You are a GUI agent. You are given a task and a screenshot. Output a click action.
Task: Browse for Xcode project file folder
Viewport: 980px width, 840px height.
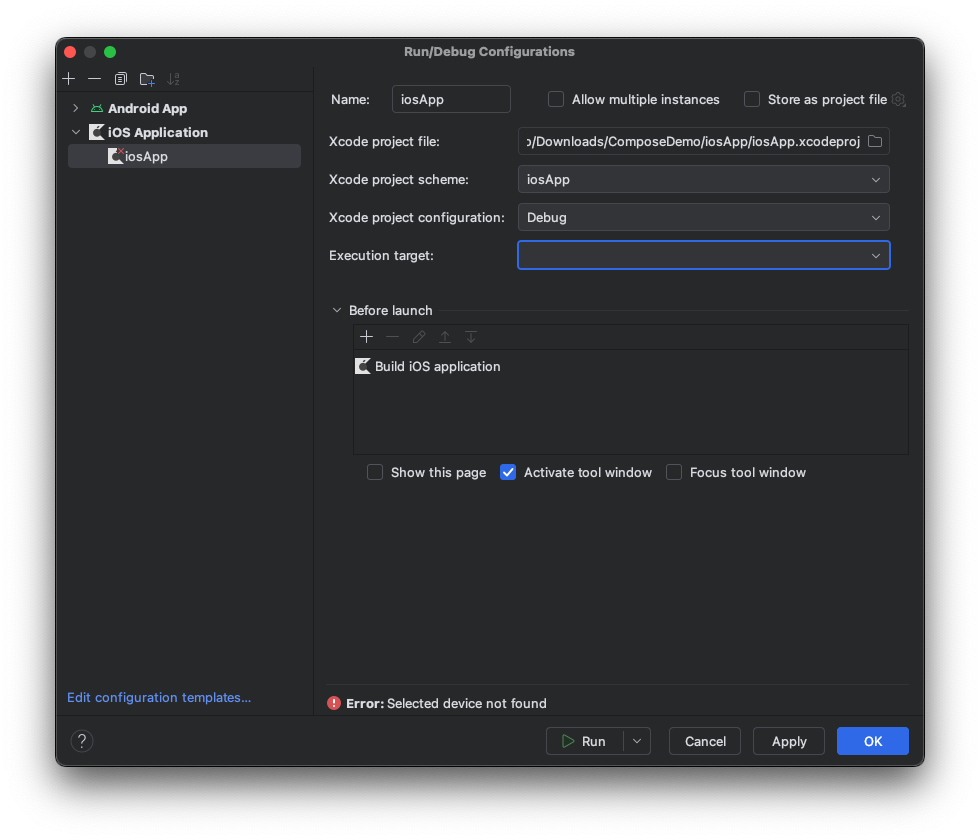pos(875,141)
